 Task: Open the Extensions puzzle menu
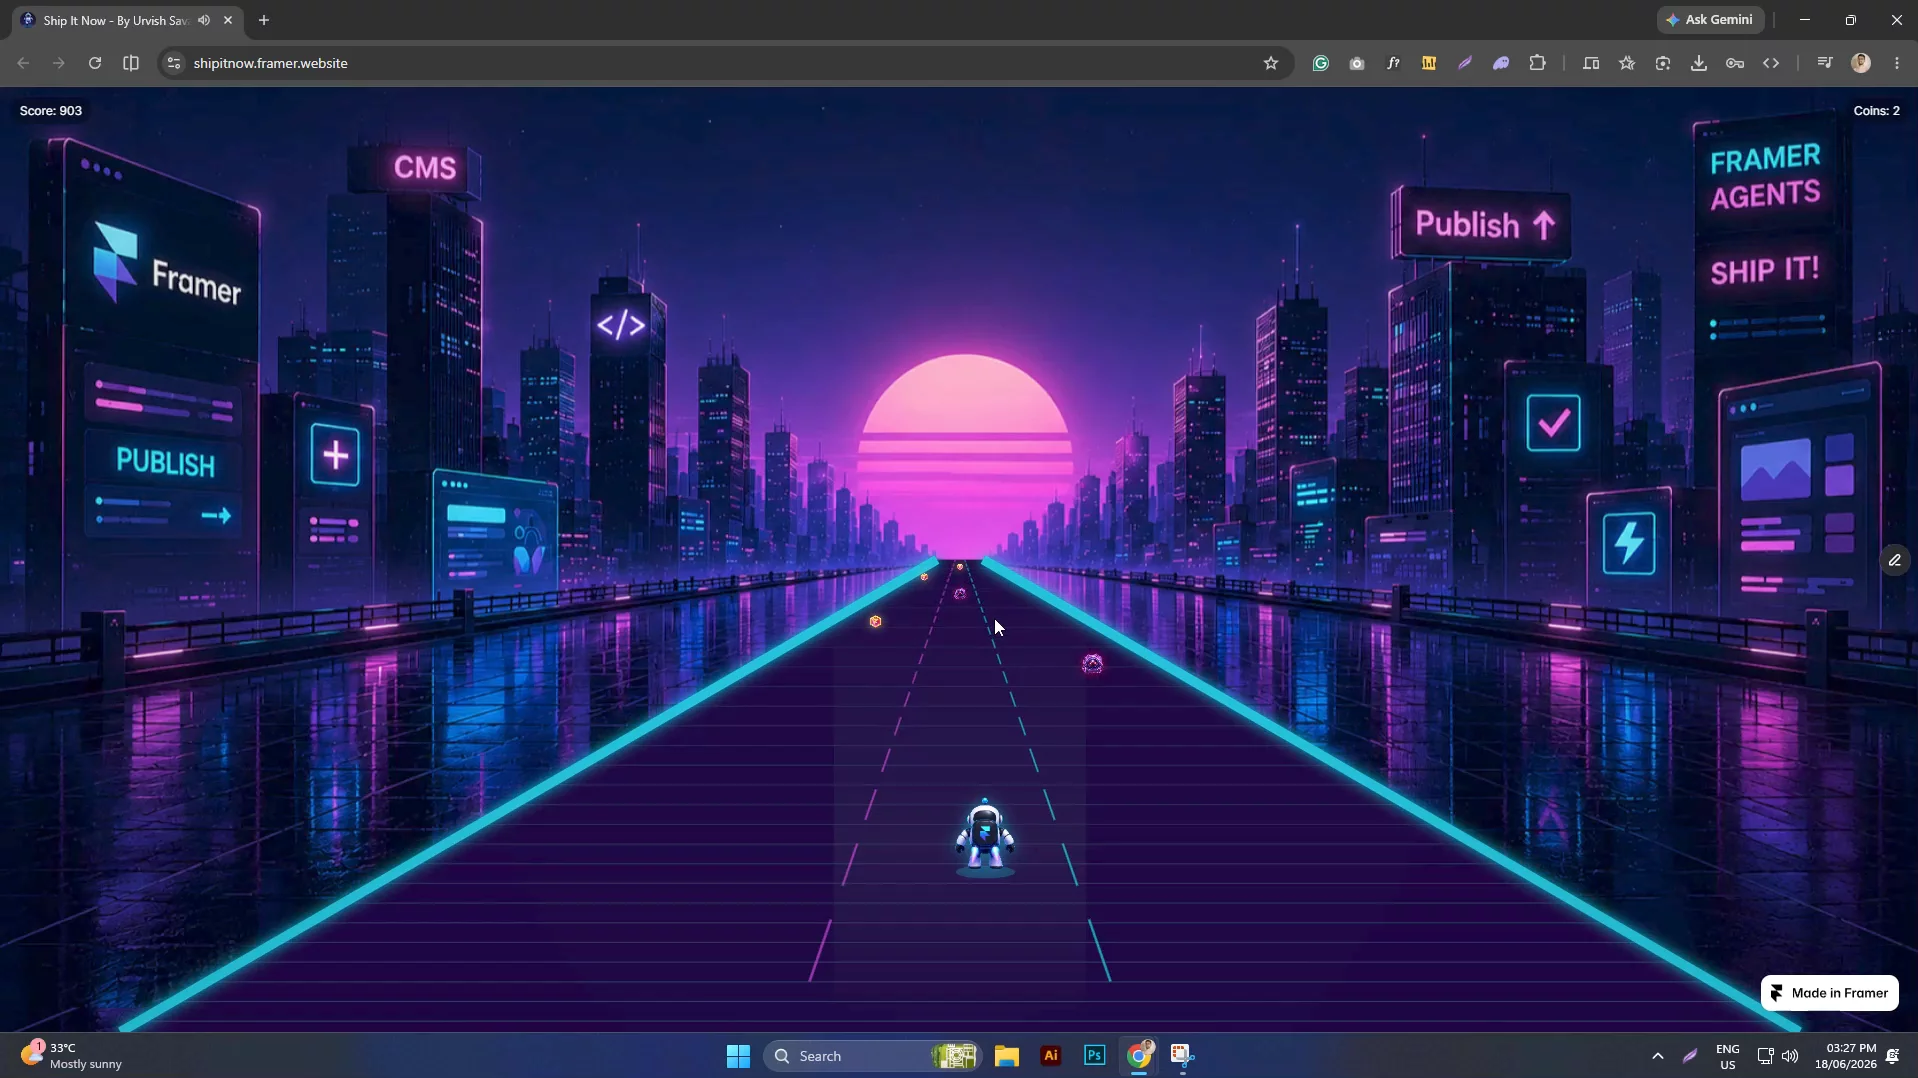(x=1538, y=63)
